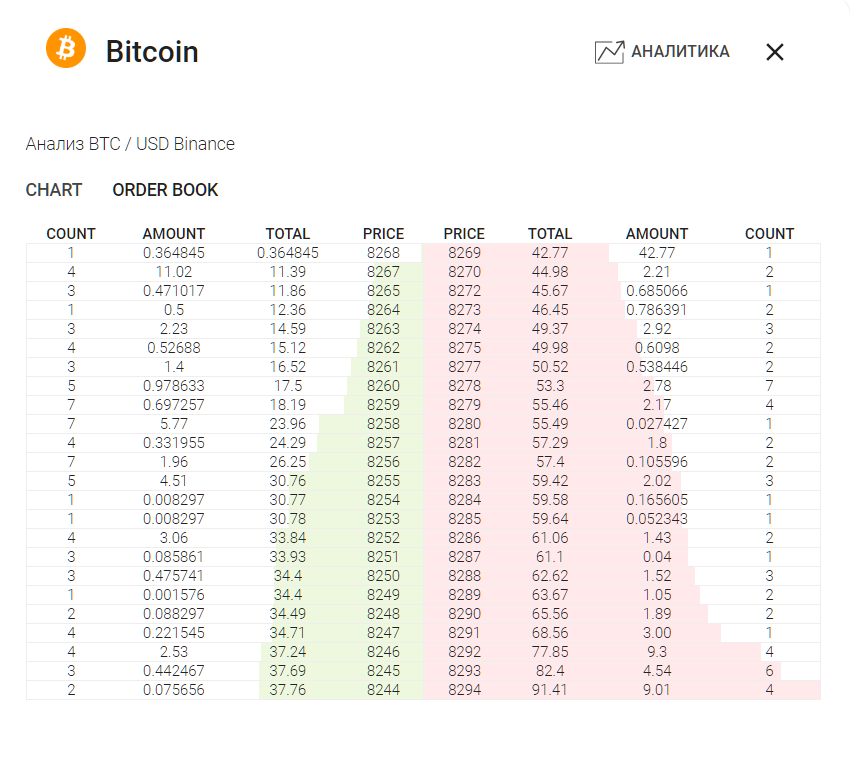Click ask price 8294 cell

coord(464,690)
